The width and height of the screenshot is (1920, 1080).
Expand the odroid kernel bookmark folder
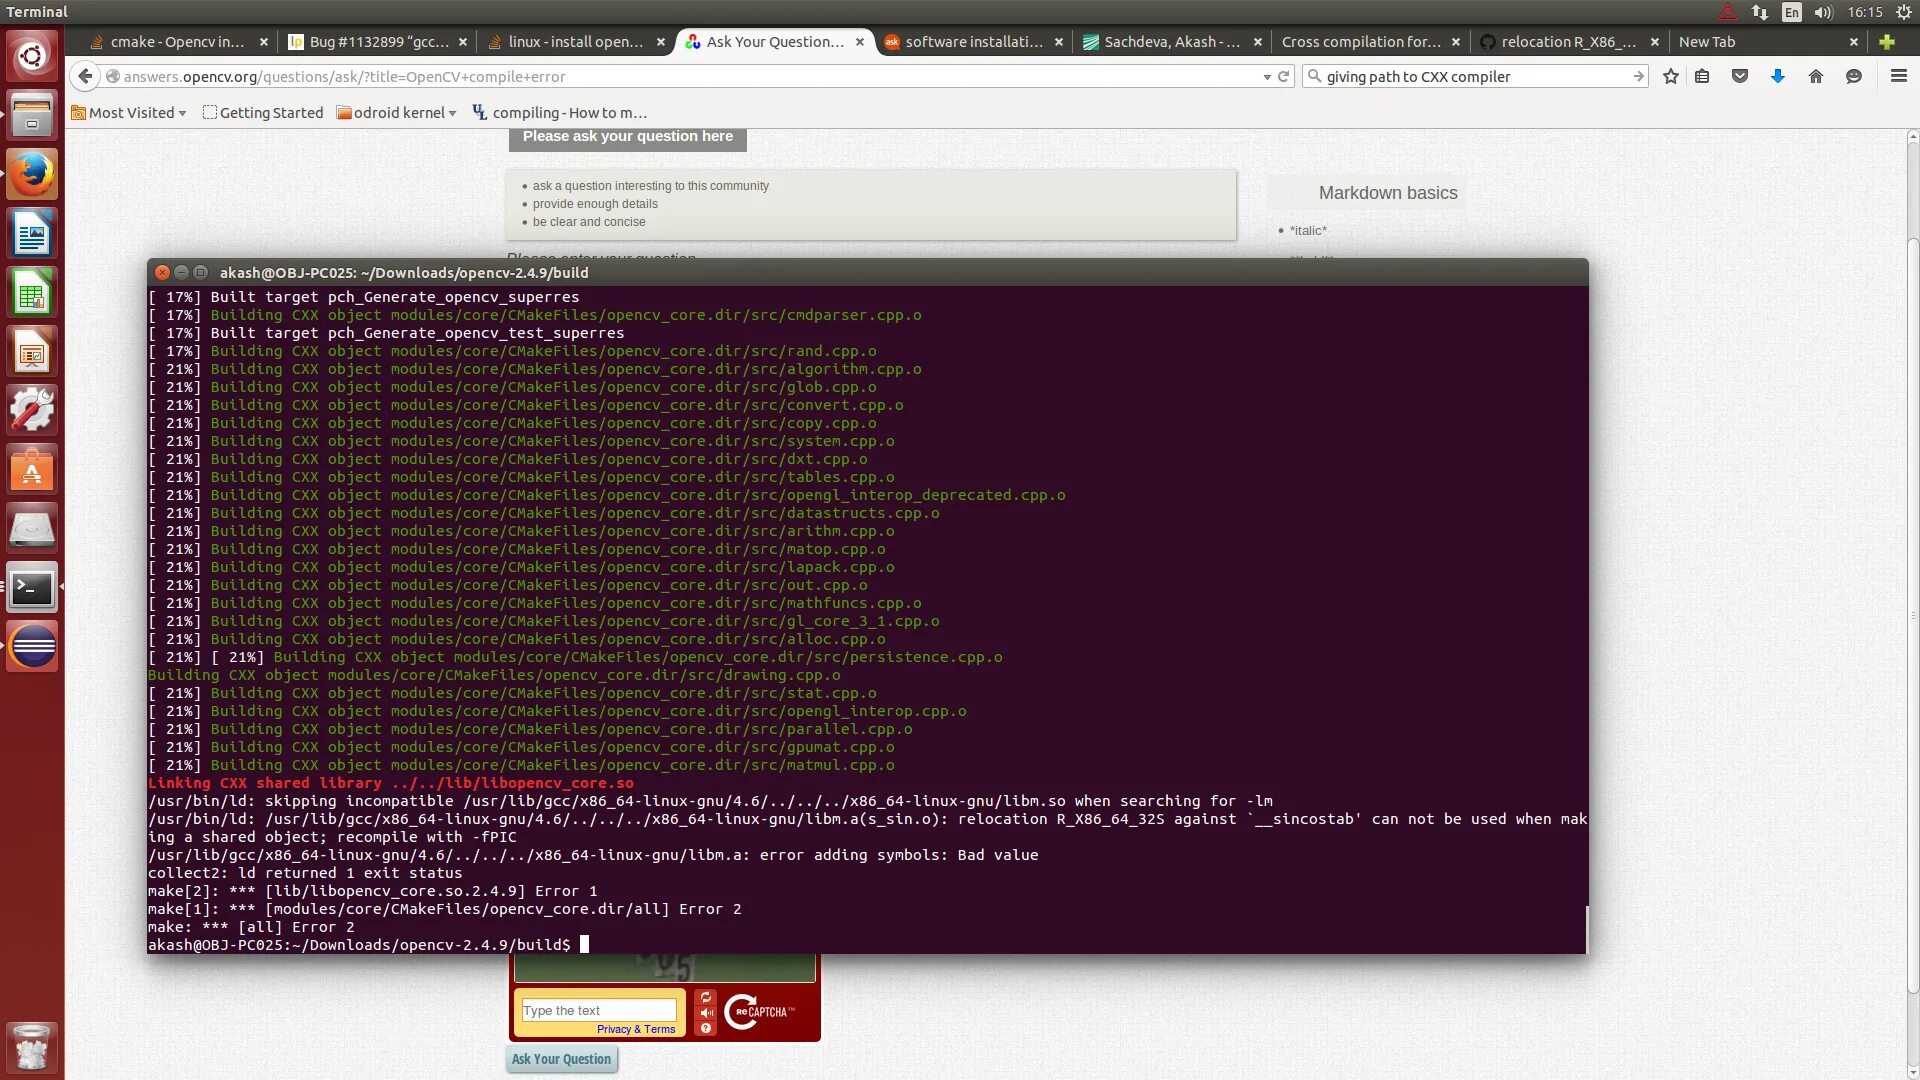point(397,113)
